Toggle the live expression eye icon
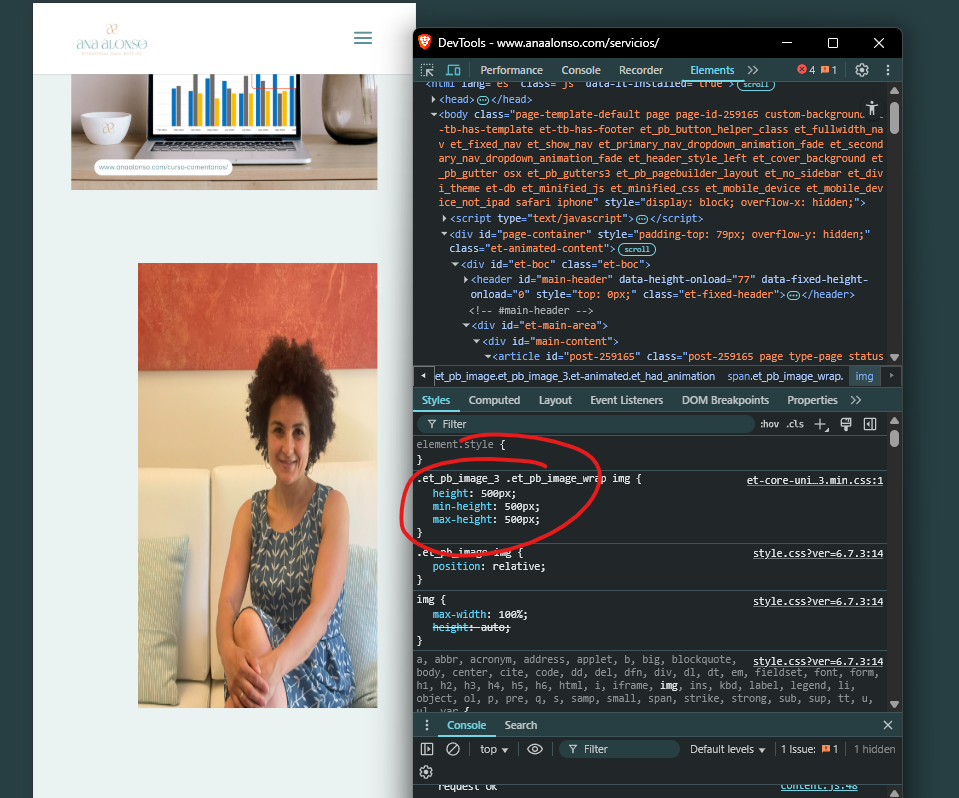Viewport: 959px width, 798px height. 535,749
